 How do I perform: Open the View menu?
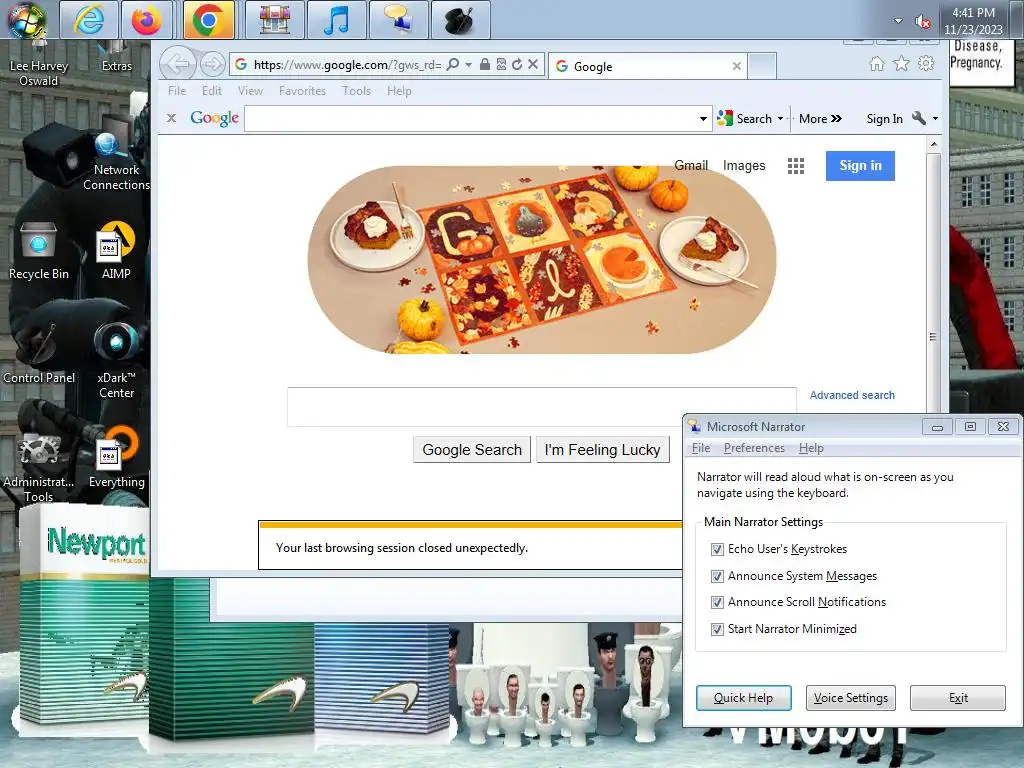click(250, 91)
